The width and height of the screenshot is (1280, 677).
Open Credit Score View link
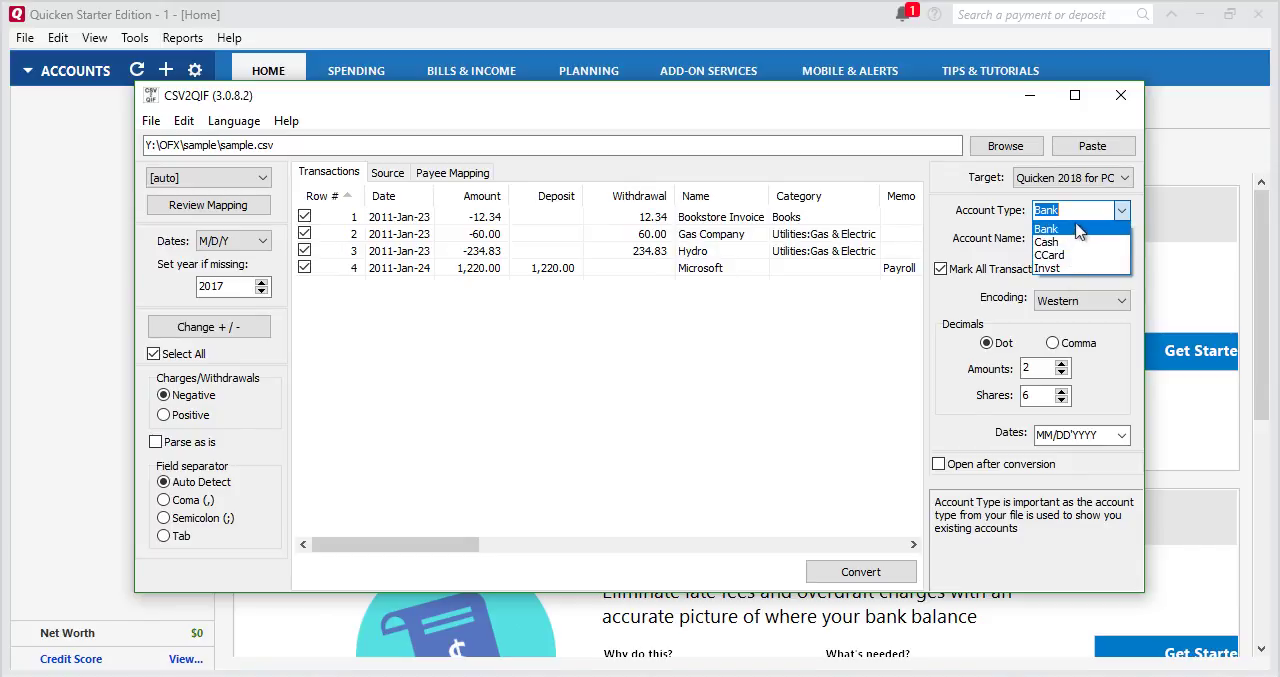pos(186,659)
